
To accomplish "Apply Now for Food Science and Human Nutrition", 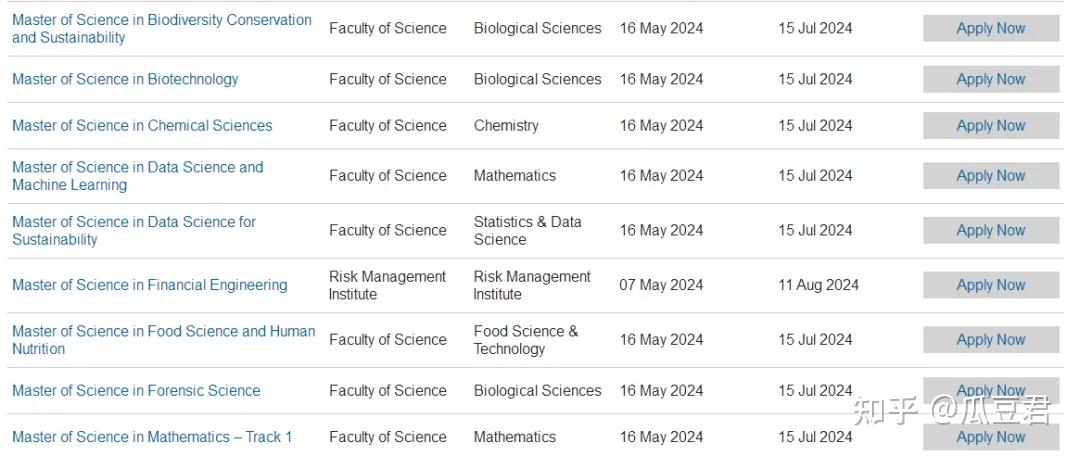I will tap(990, 339).
